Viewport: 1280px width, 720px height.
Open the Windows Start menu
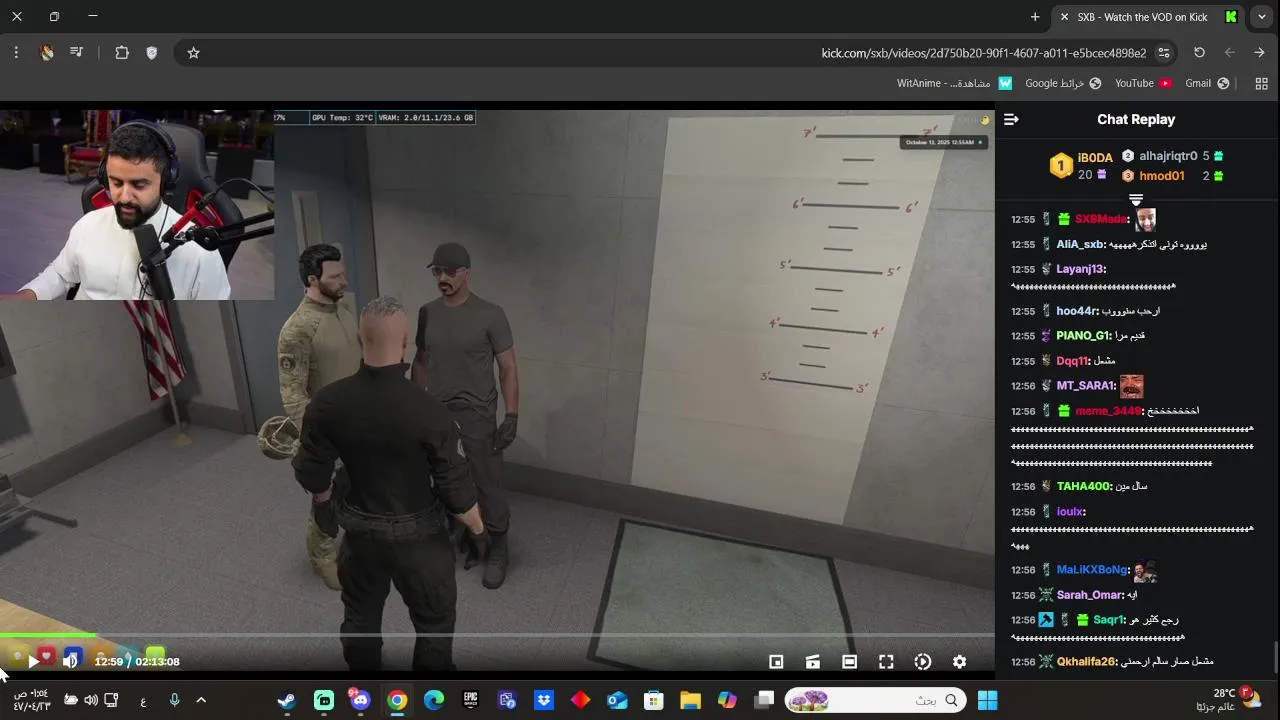click(x=987, y=700)
